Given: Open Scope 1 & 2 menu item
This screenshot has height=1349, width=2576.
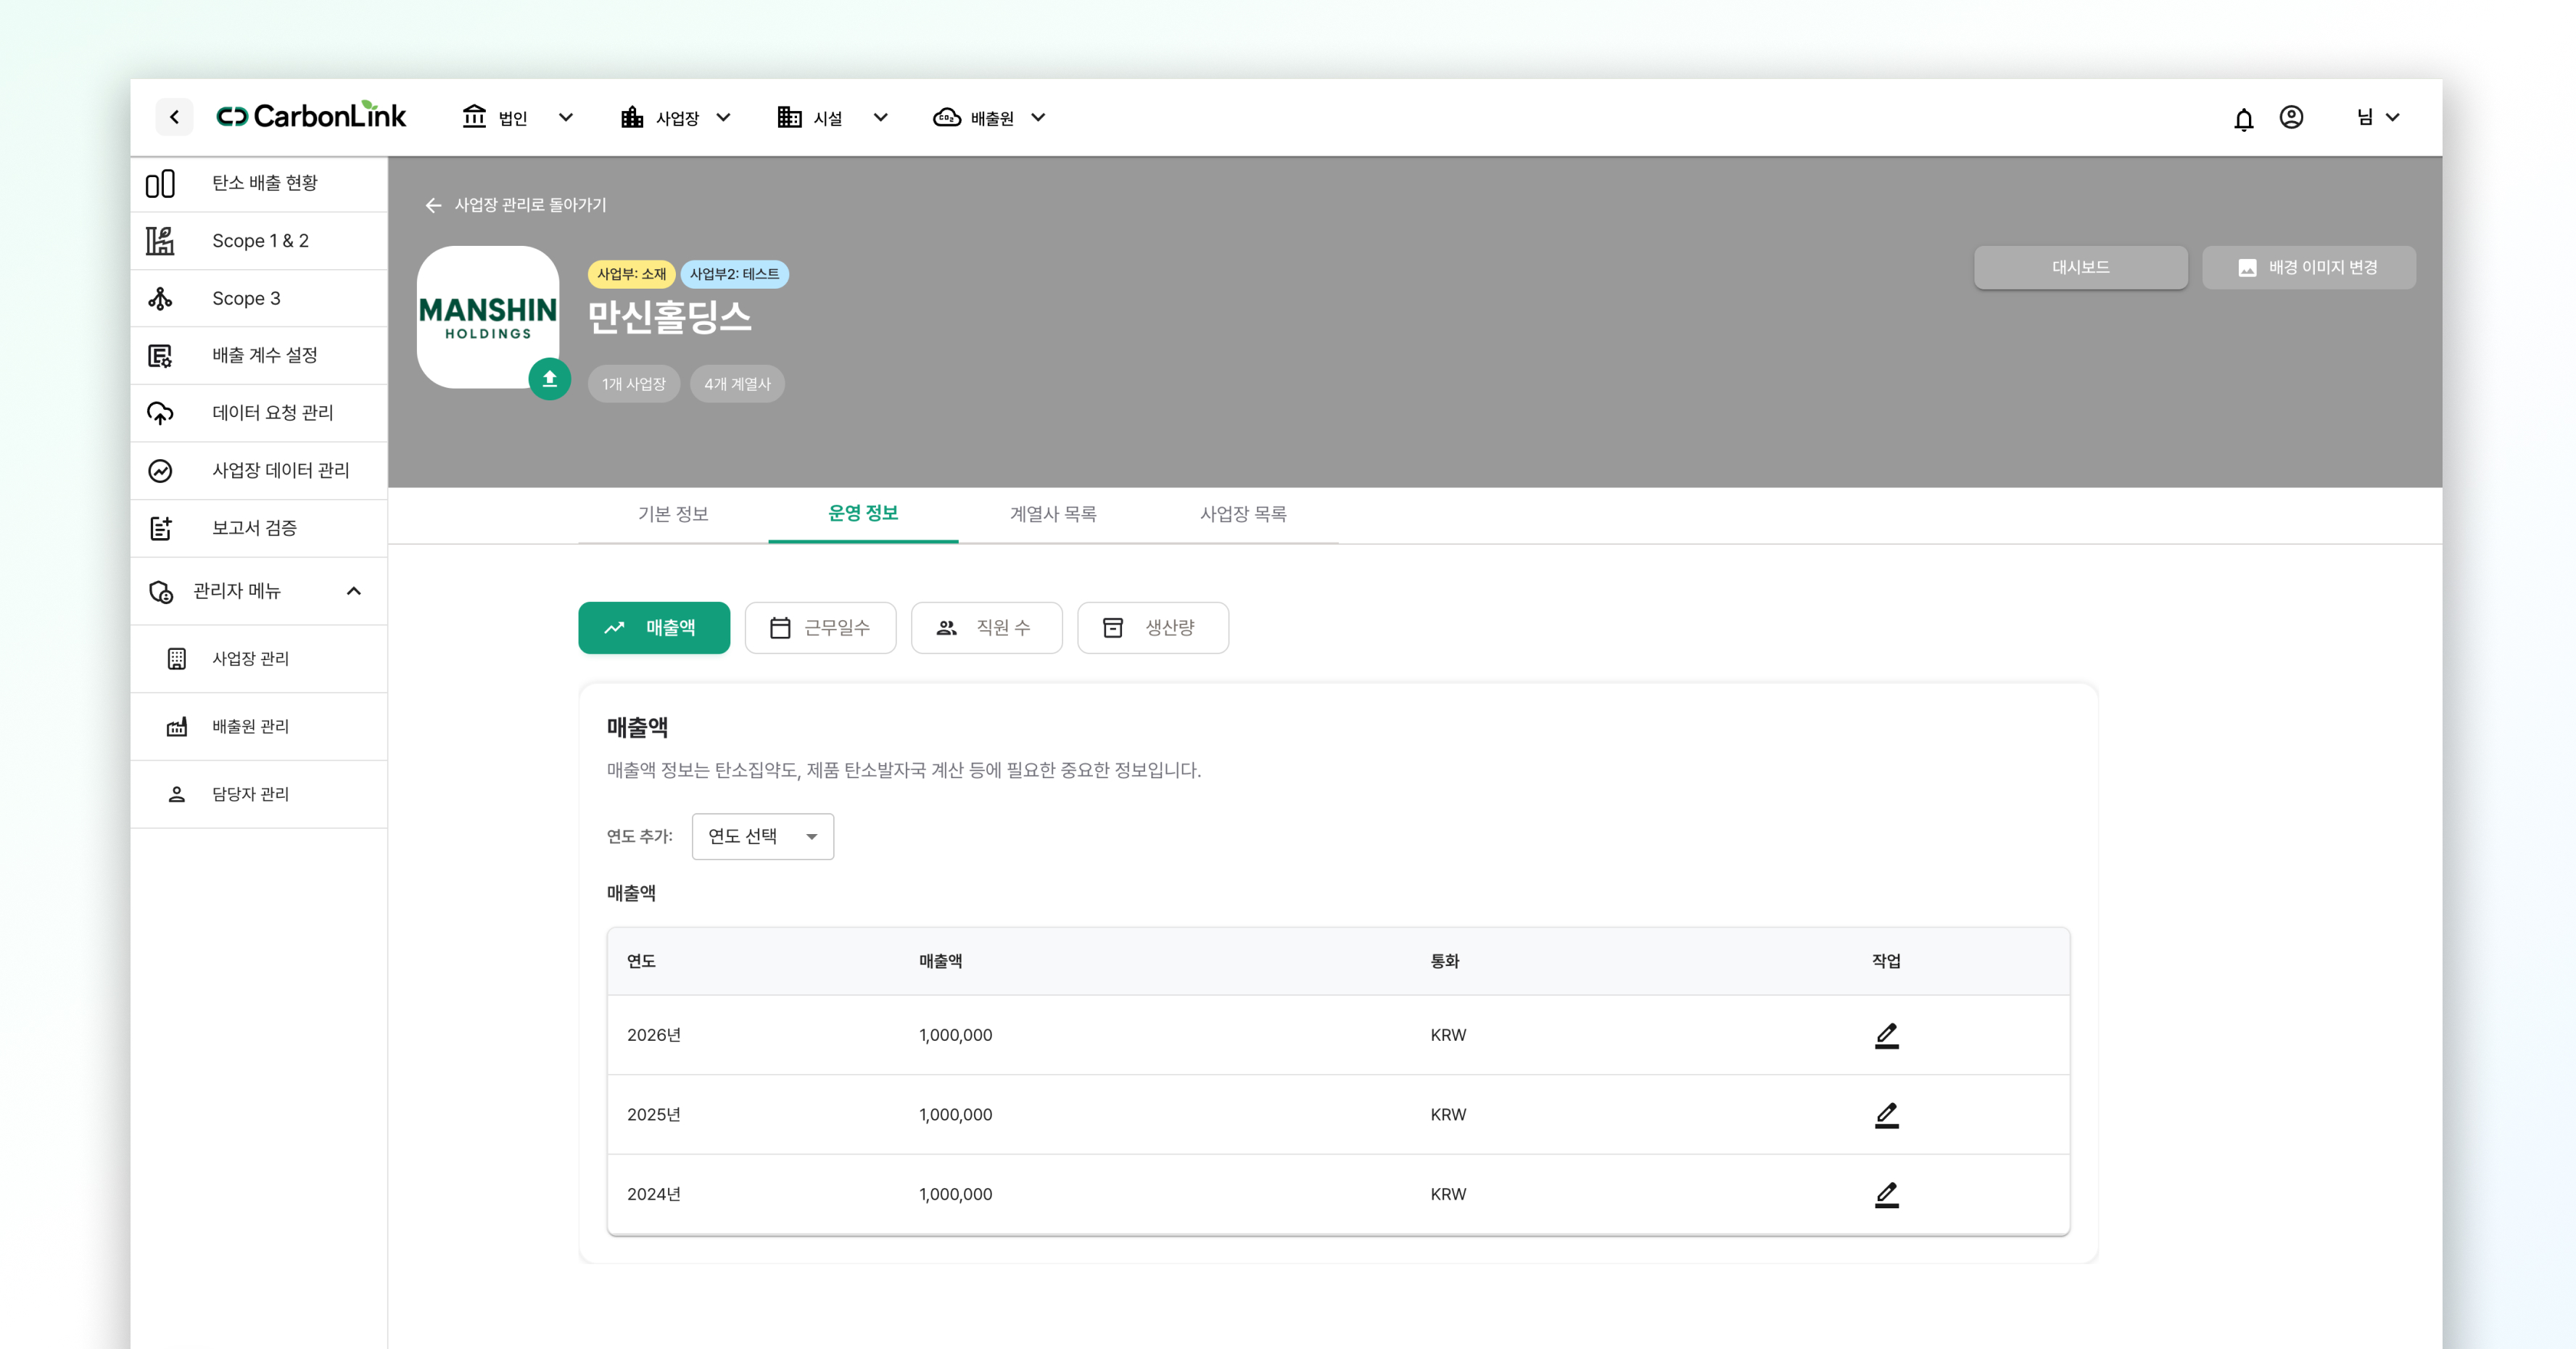Looking at the screenshot, I should 259,241.
